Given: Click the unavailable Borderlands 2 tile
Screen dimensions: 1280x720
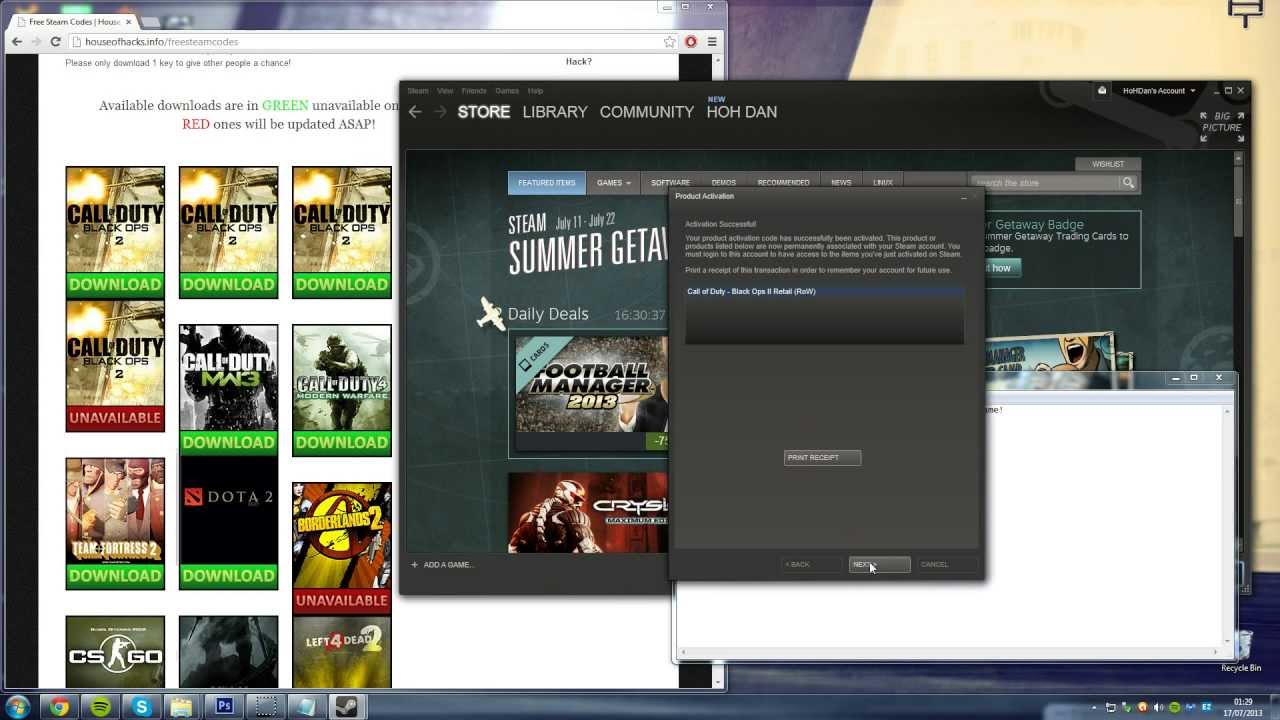Looking at the screenshot, I should coord(342,547).
